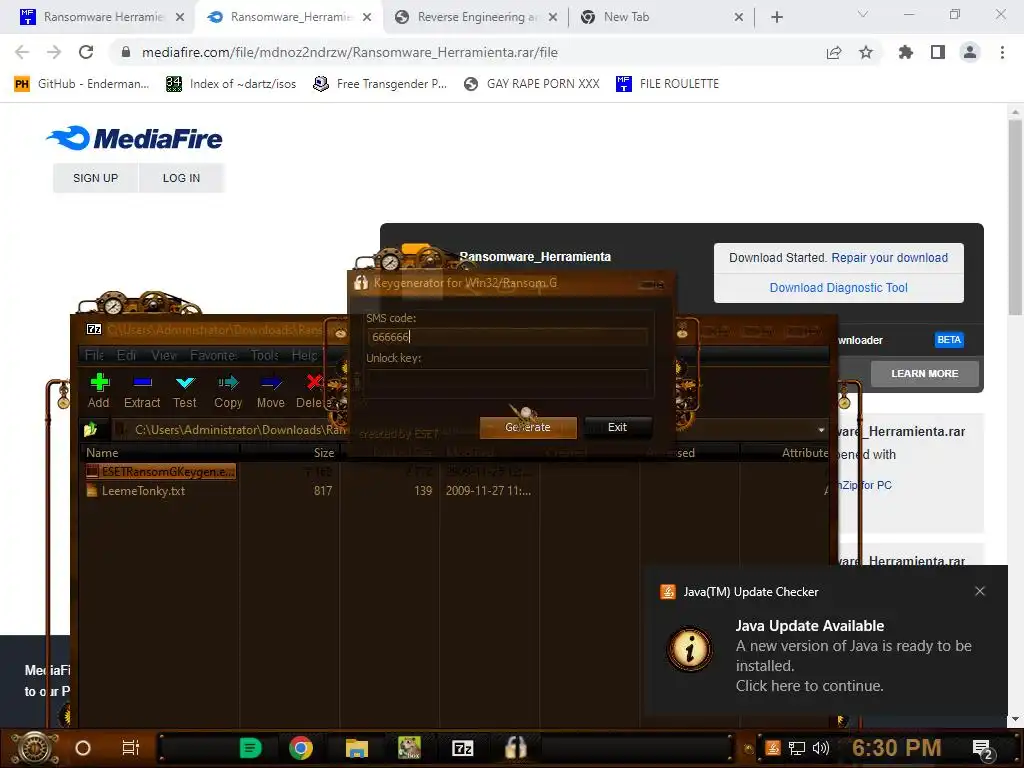Switch to the first Ransomware Herramienta tab
This screenshot has width=1024, height=768.
pyautogui.click(x=103, y=17)
